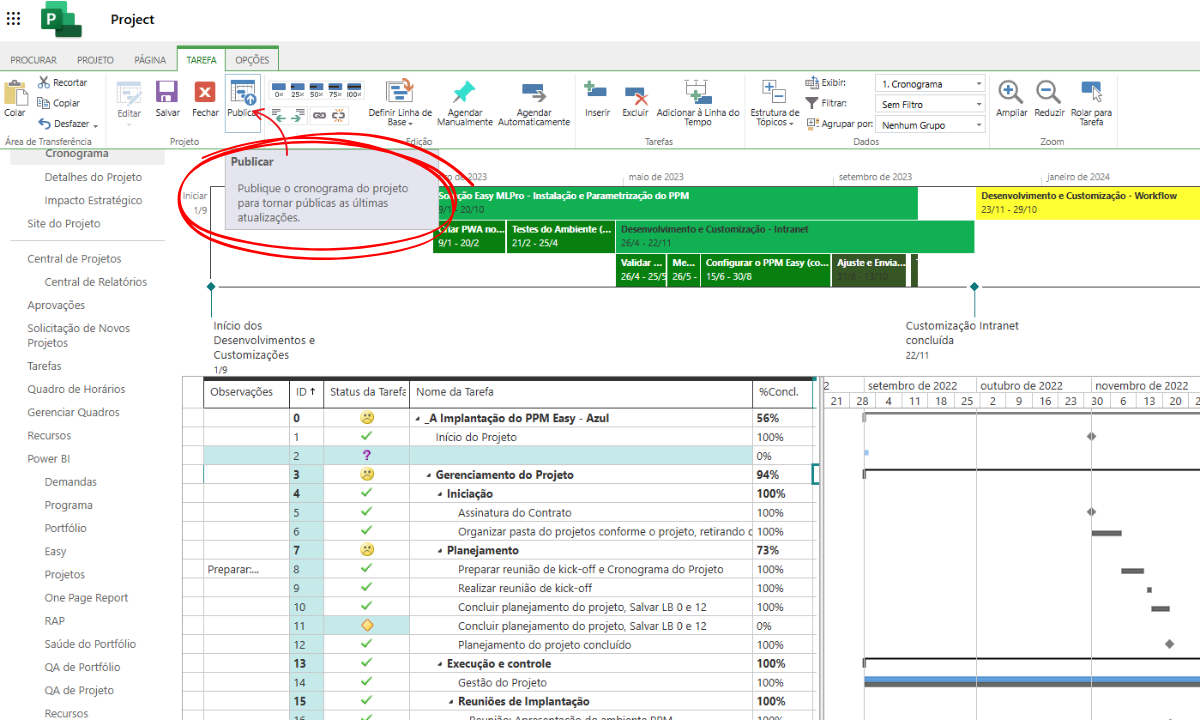Open Saúde do Portfólio report link

[x=90, y=644]
